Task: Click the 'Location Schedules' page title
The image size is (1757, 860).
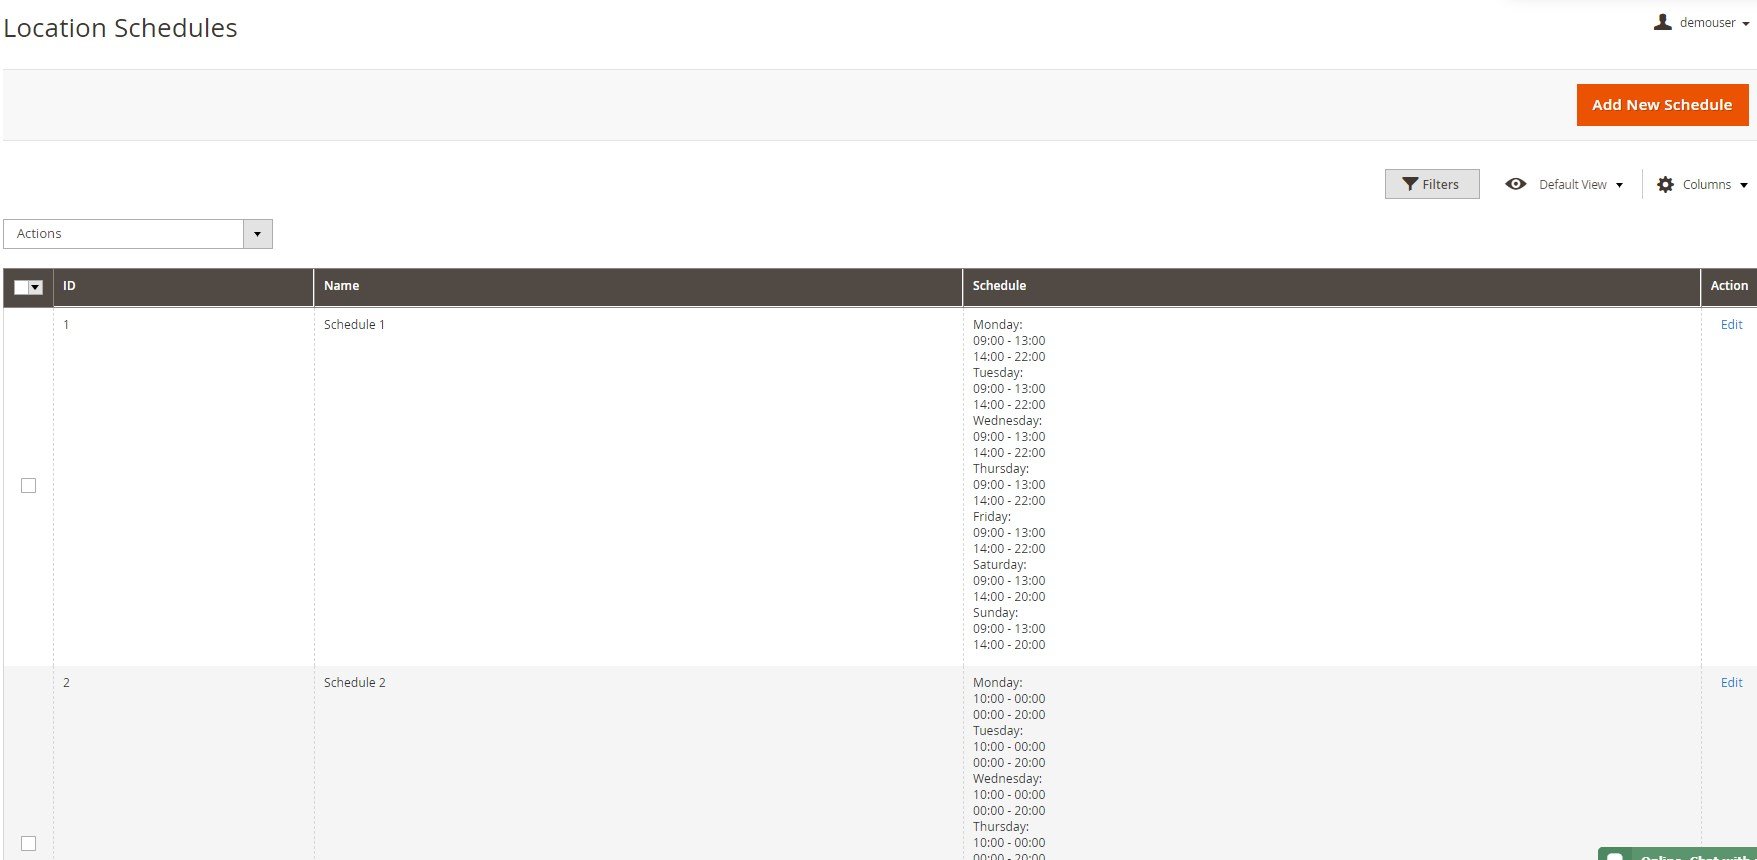Action: click(x=120, y=28)
